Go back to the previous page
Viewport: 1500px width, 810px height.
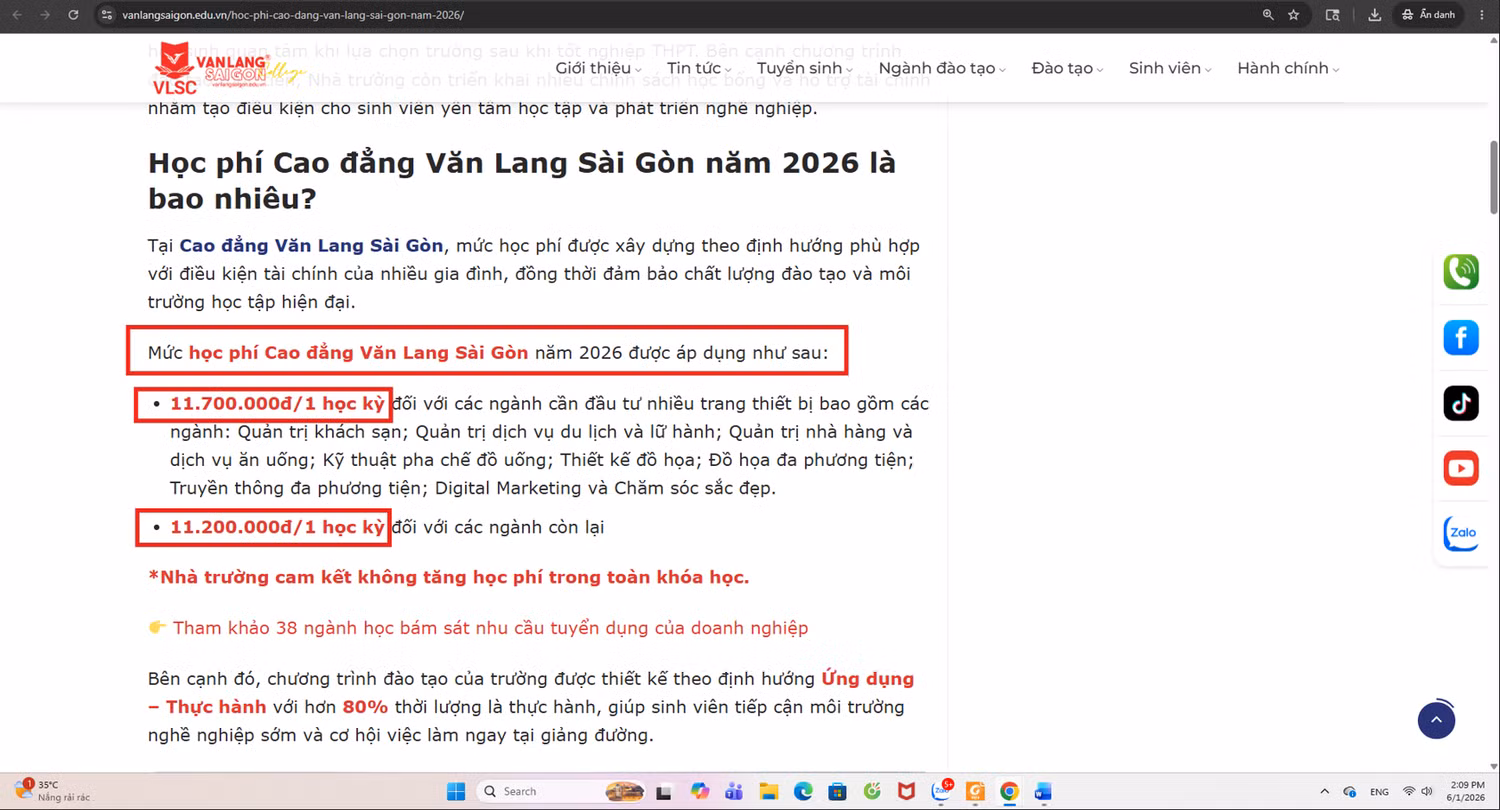tap(18, 15)
